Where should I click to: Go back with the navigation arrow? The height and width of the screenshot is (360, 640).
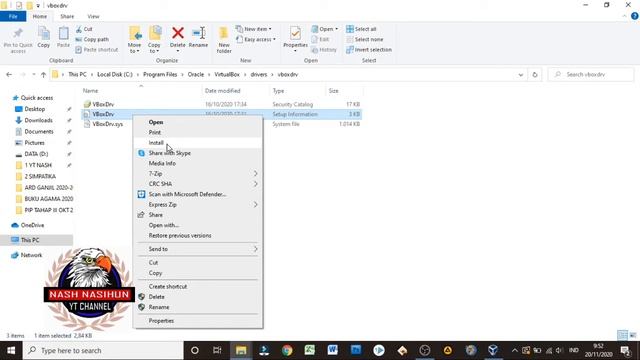point(9,75)
